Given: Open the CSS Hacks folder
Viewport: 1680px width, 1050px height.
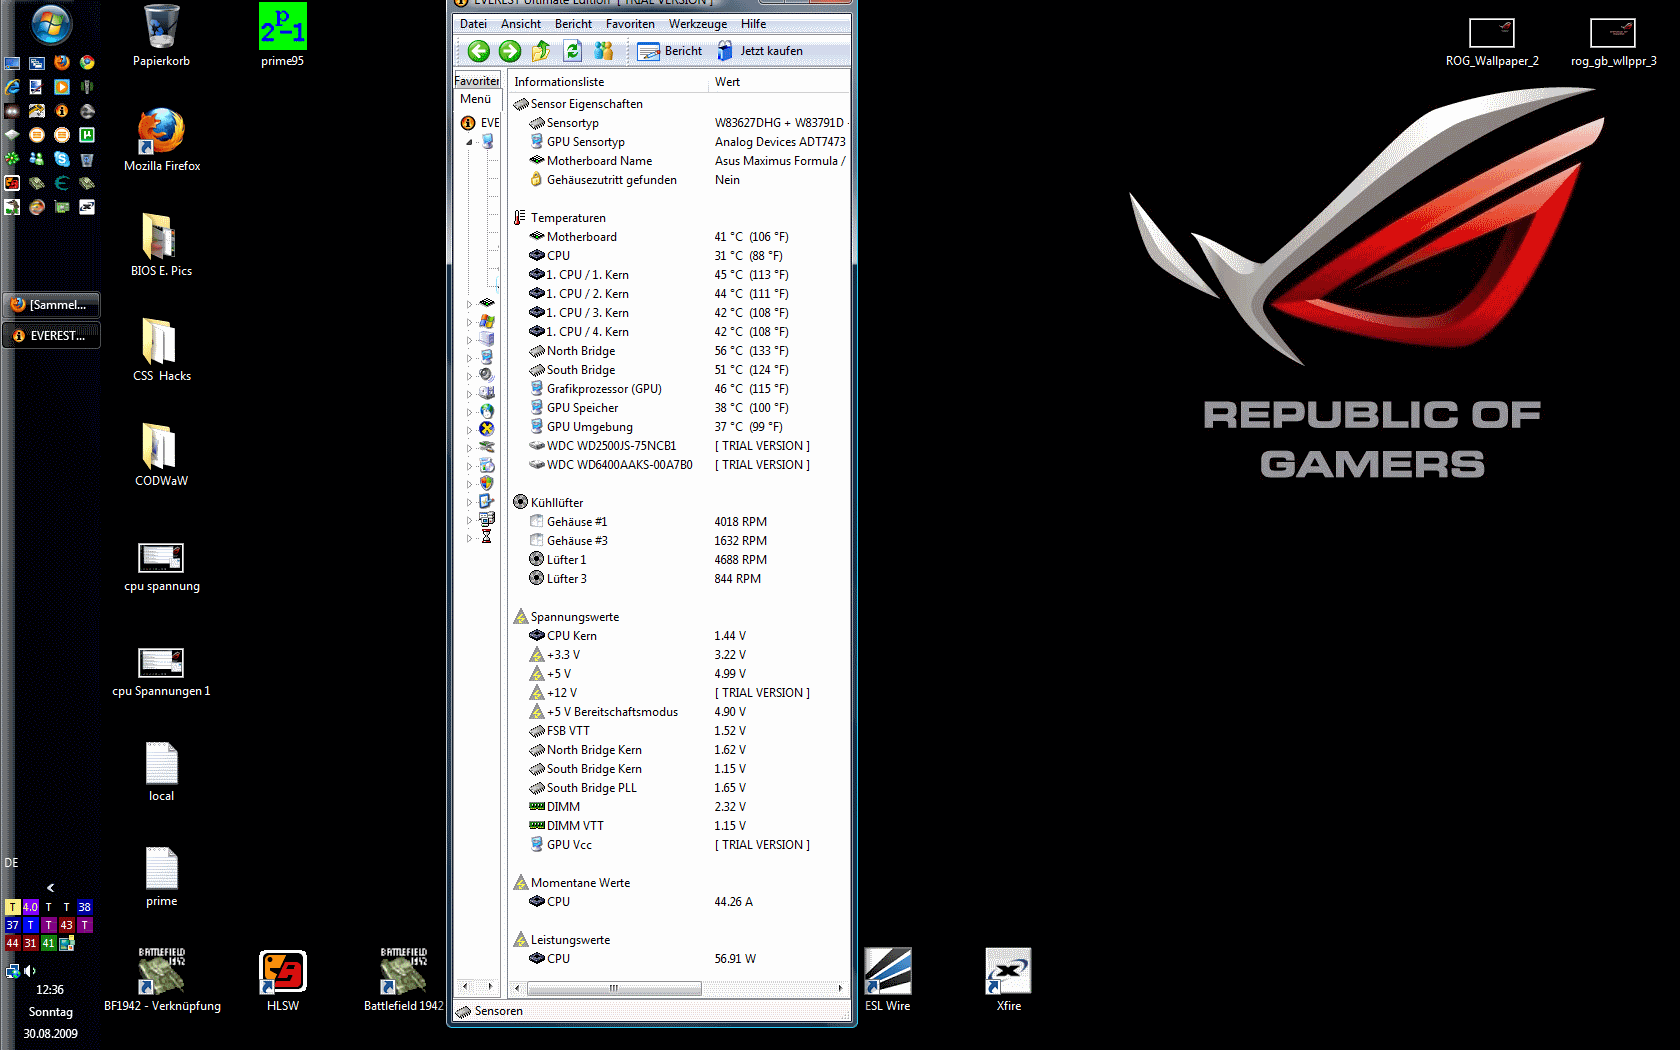Looking at the screenshot, I should click(161, 350).
